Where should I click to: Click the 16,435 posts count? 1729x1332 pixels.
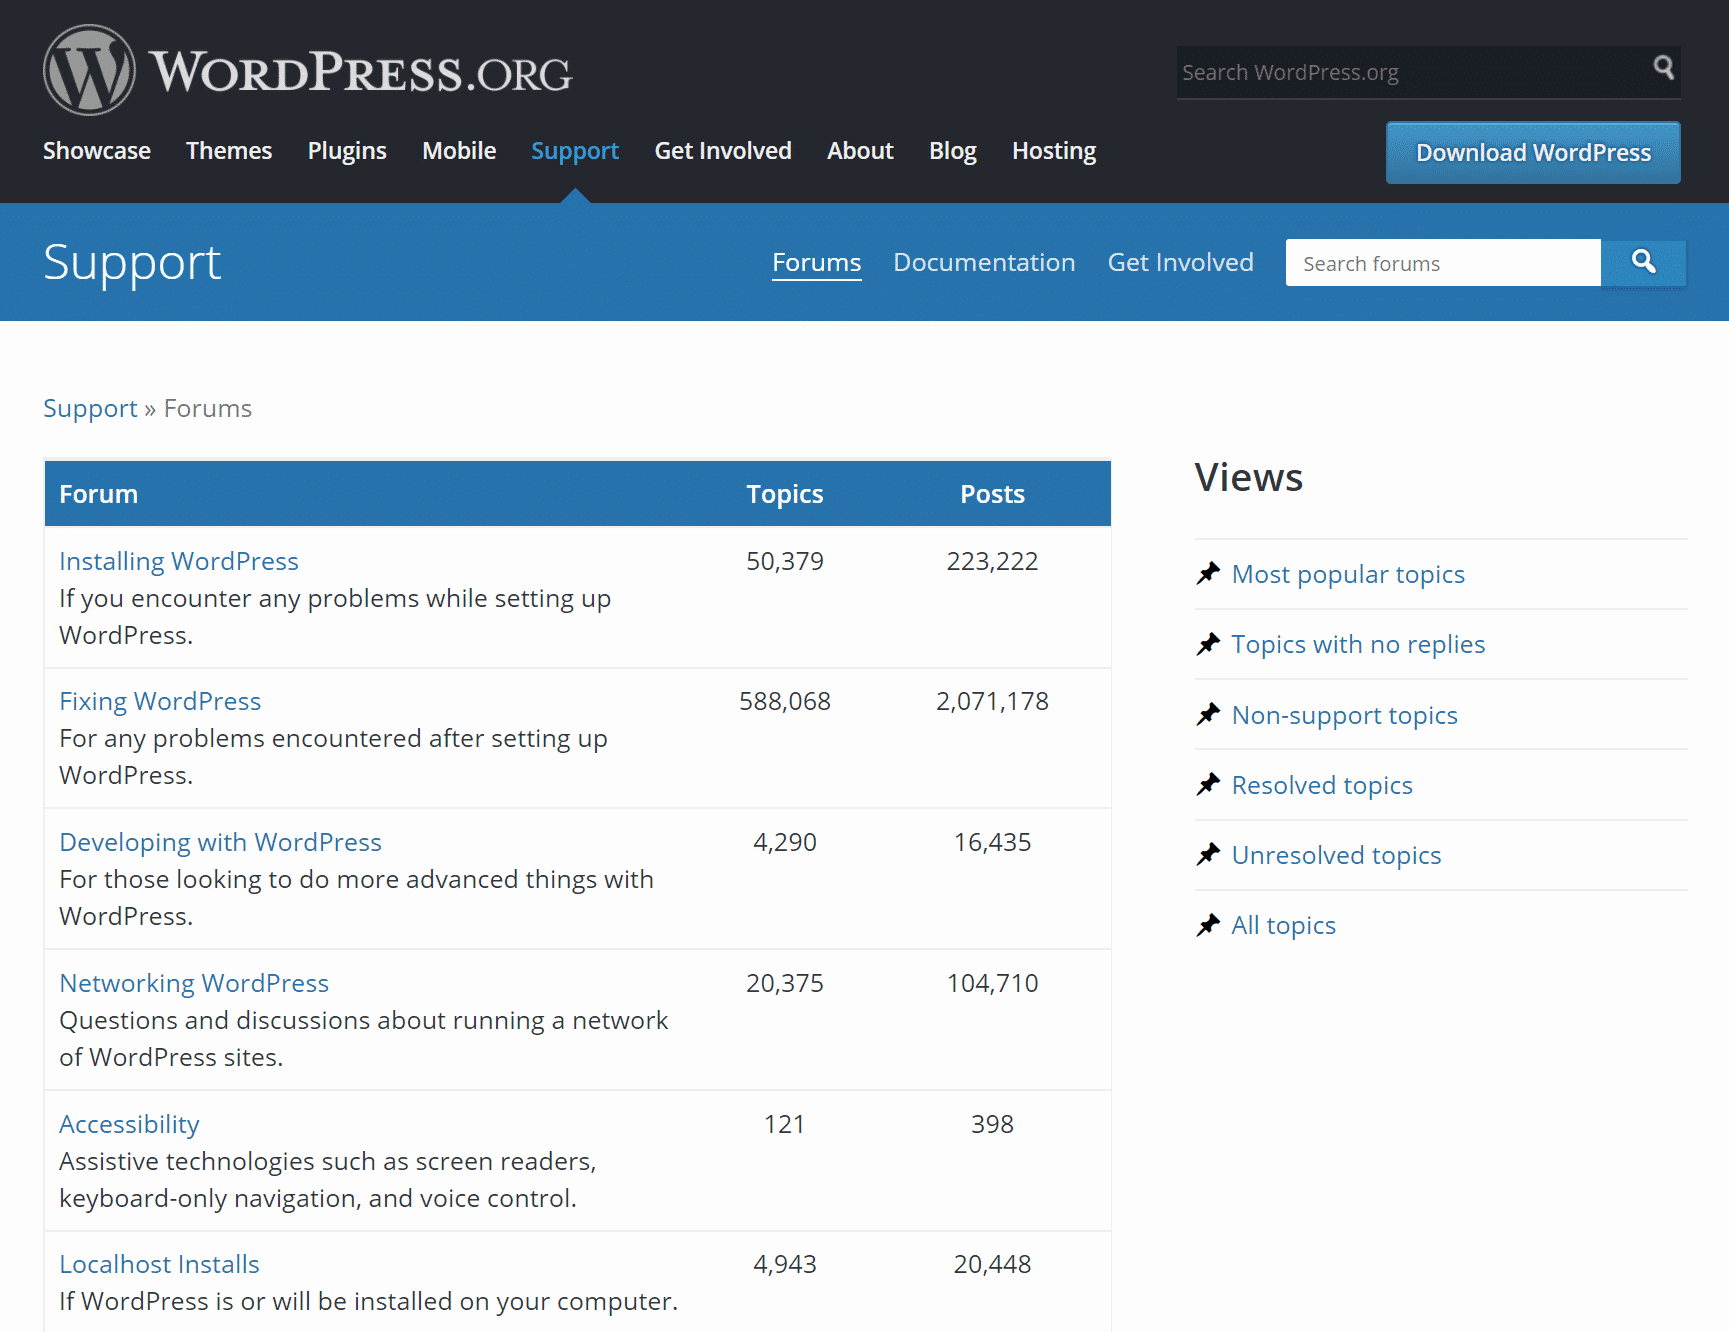tap(992, 842)
